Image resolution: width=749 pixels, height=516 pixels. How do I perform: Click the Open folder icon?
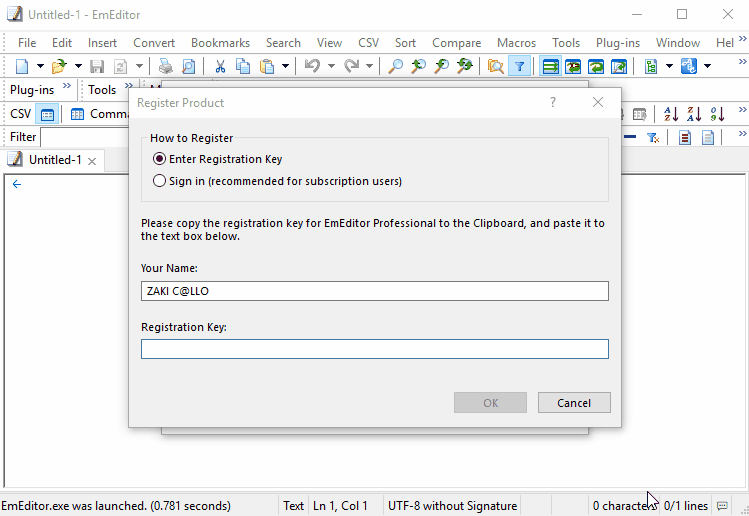(x=59, y=66)
